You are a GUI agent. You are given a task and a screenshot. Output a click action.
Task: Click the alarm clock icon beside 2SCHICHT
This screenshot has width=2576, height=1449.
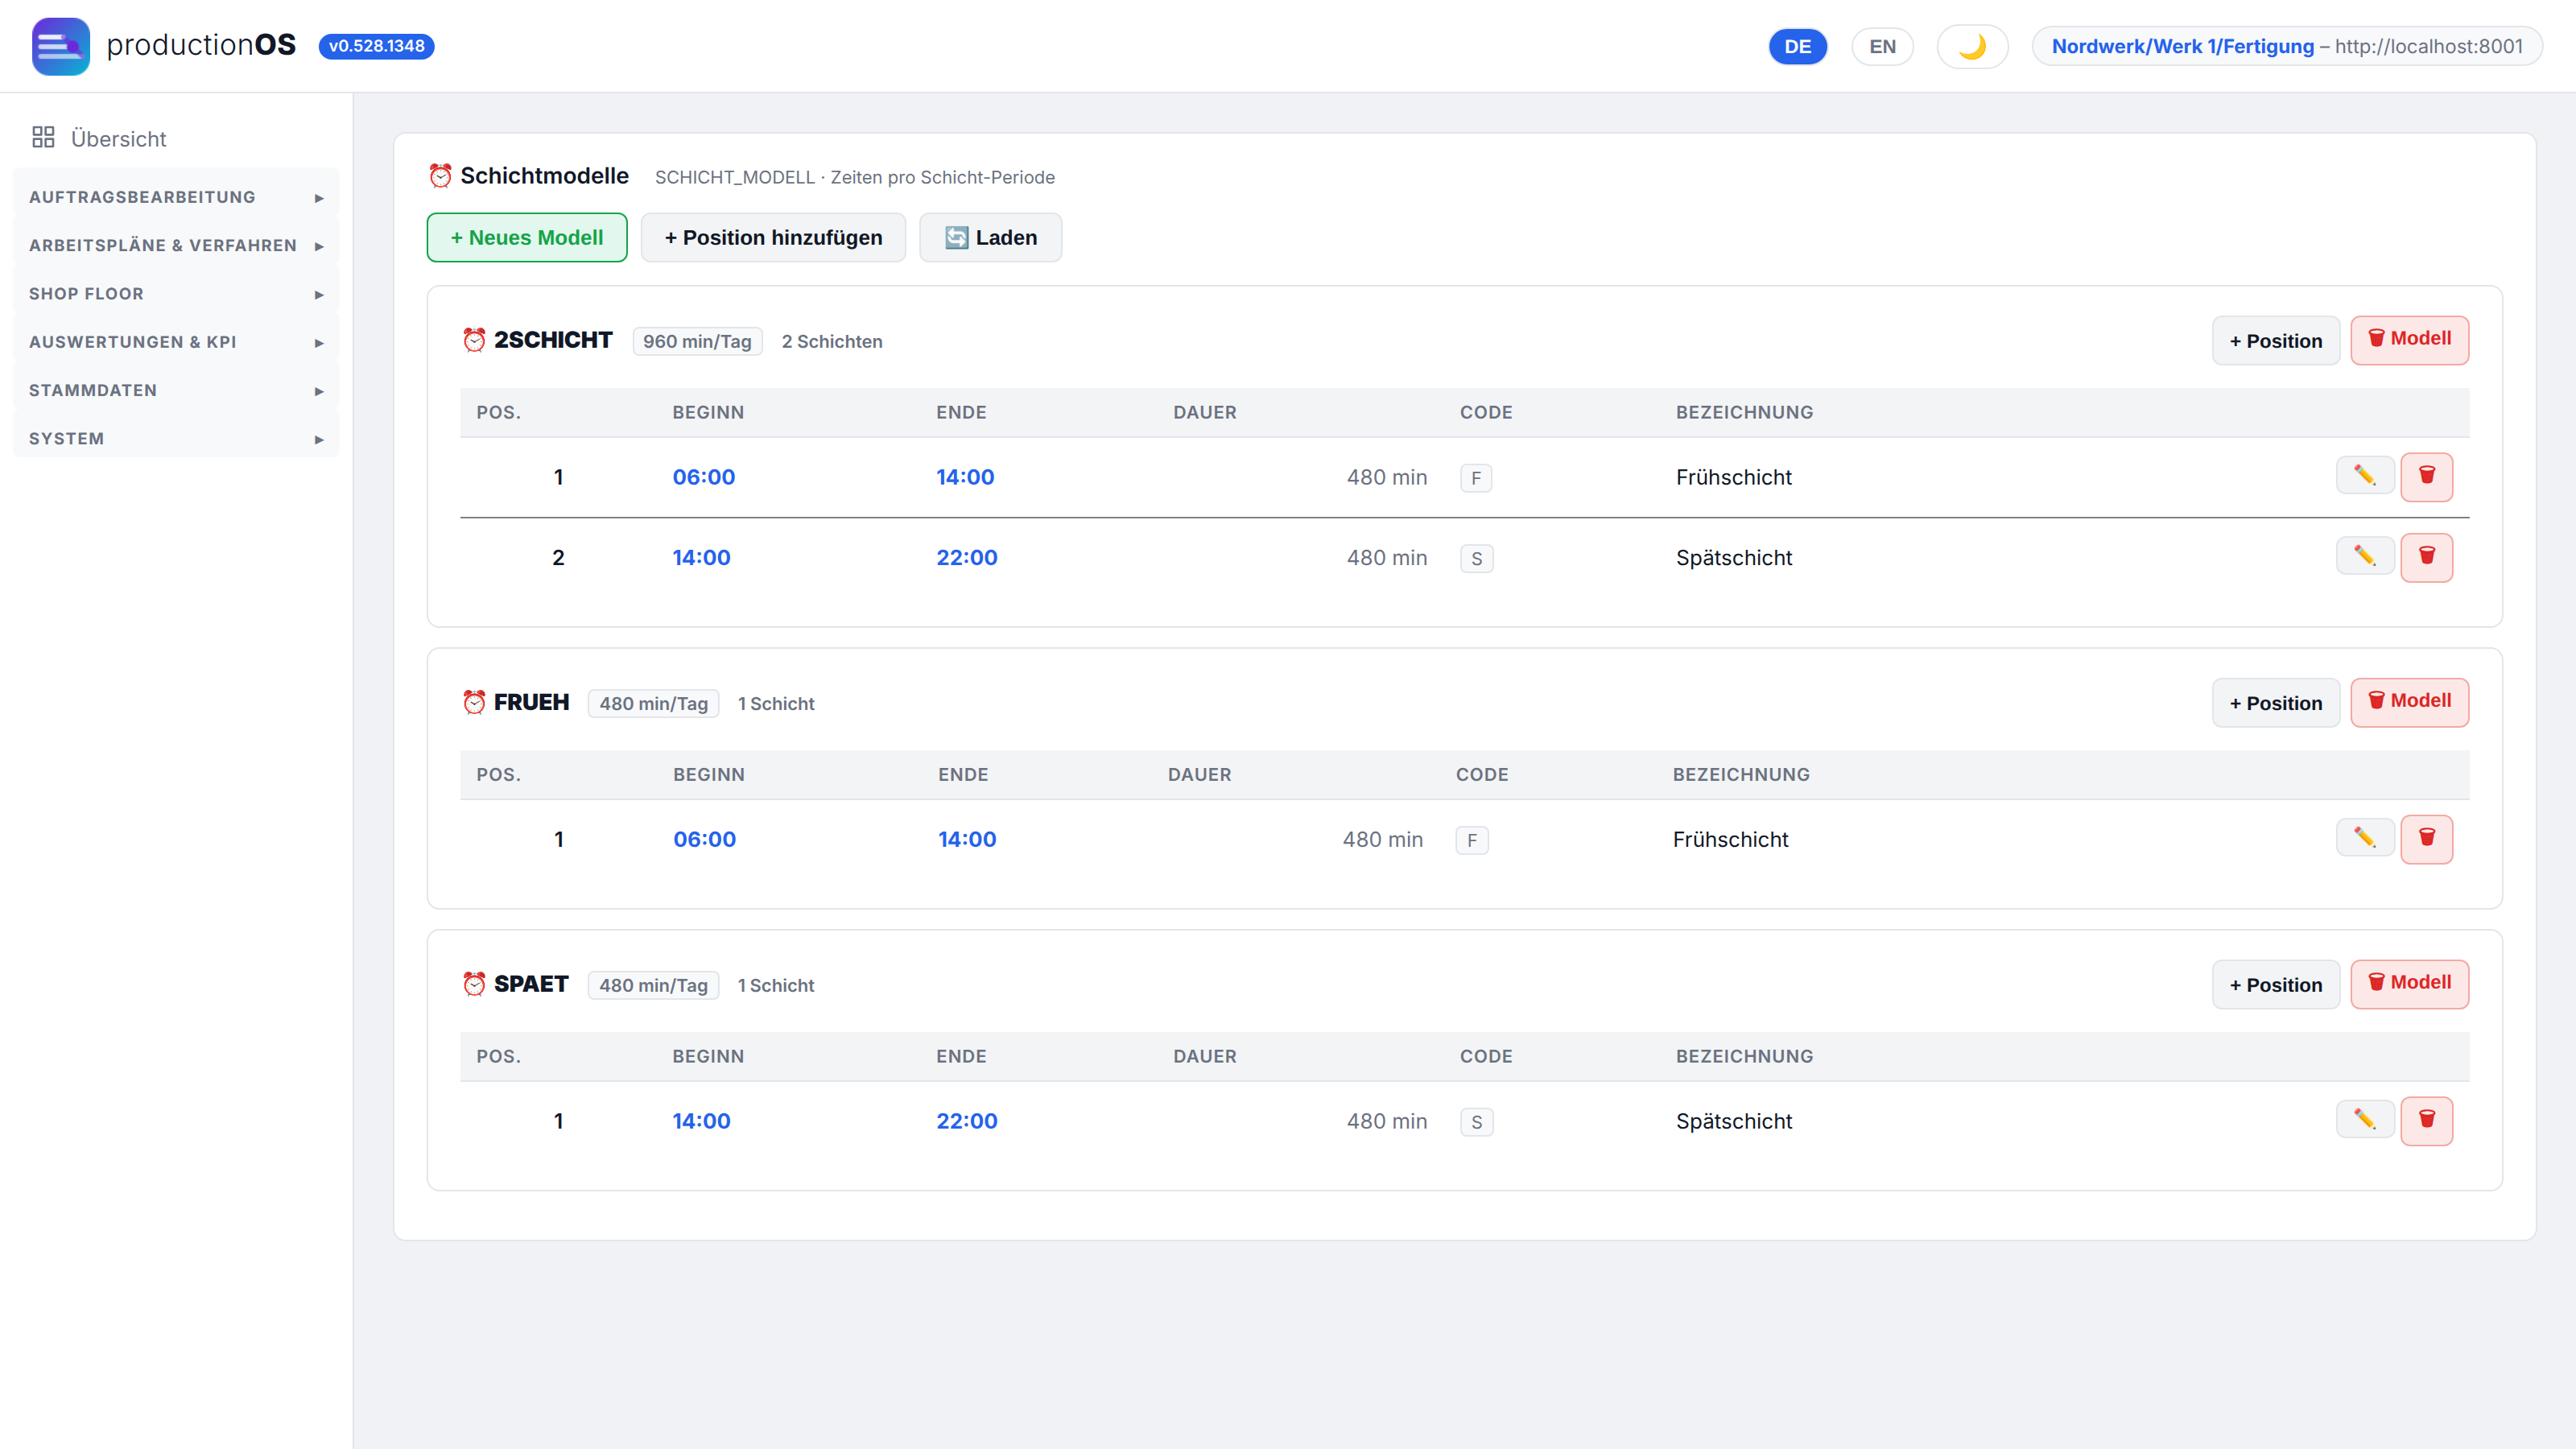coord(474,341)
